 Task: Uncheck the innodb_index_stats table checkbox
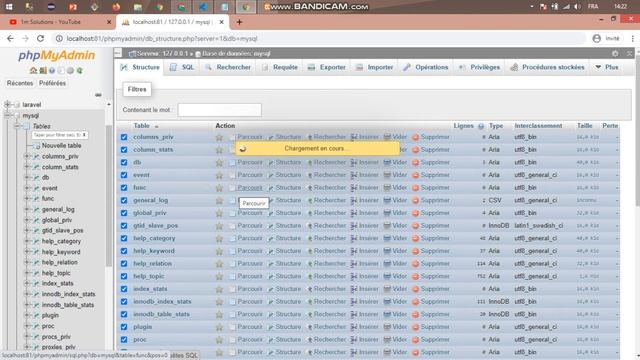tap(124, 302)
